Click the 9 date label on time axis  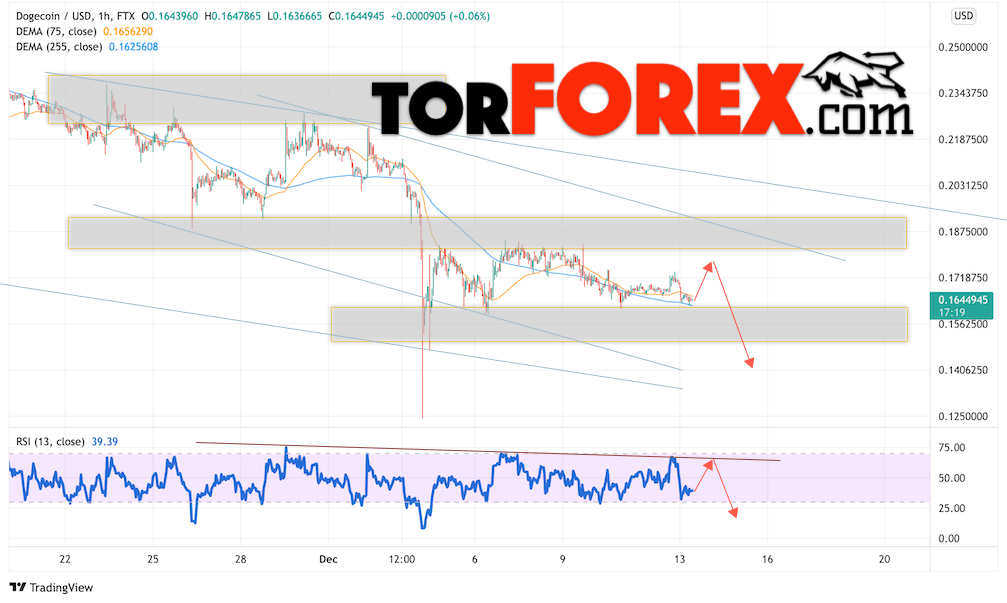[563, 559]
